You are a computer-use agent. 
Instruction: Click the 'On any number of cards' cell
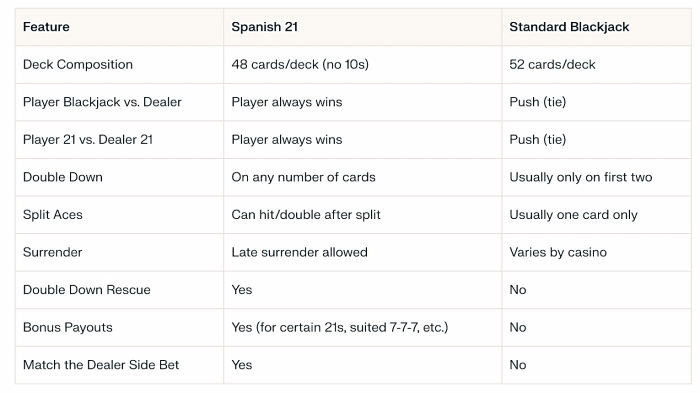tap(304, 177)
